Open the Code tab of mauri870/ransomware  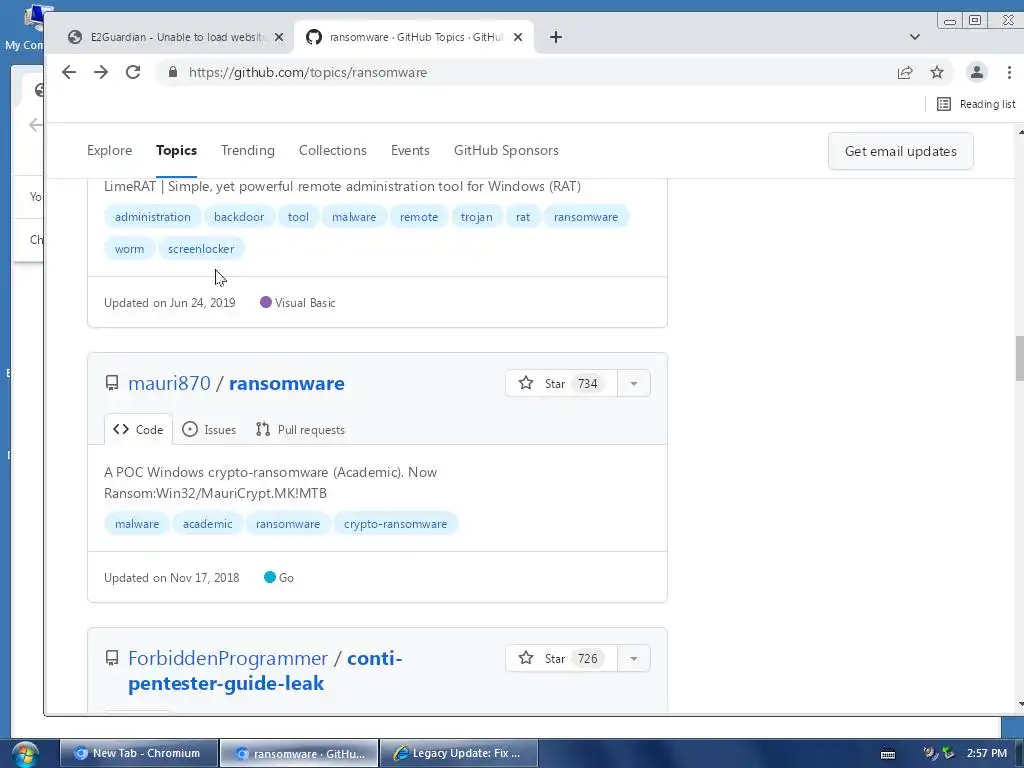coord(138,430)
